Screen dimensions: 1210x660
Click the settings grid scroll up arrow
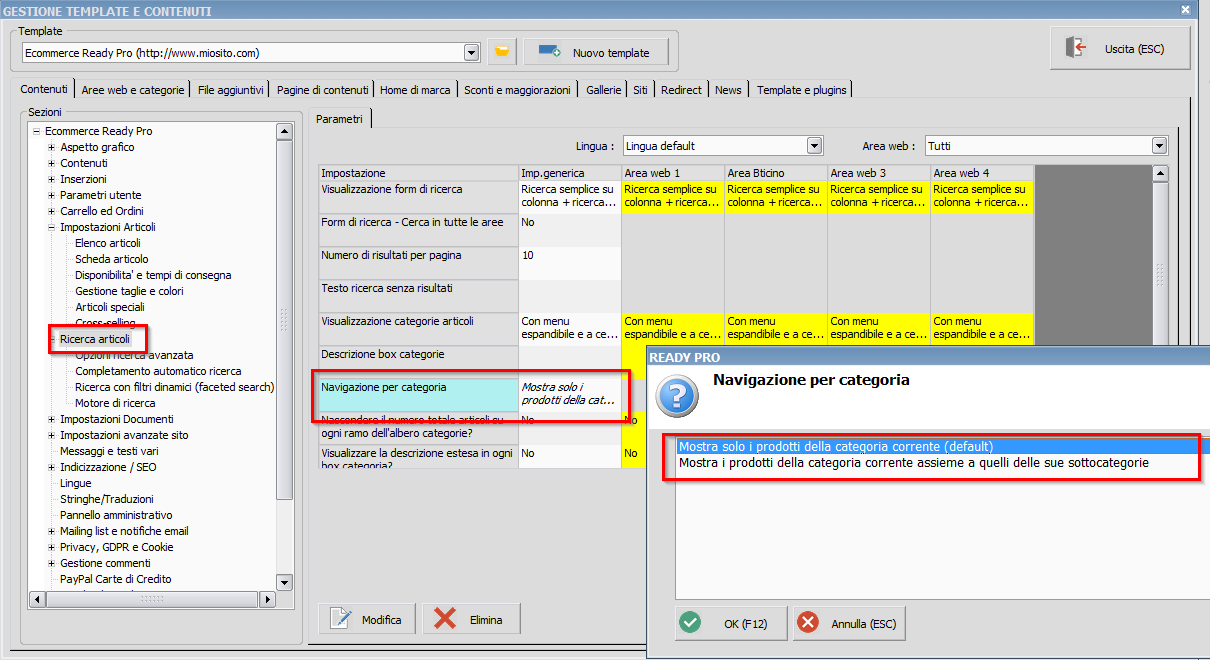[x=1160, y=174]
